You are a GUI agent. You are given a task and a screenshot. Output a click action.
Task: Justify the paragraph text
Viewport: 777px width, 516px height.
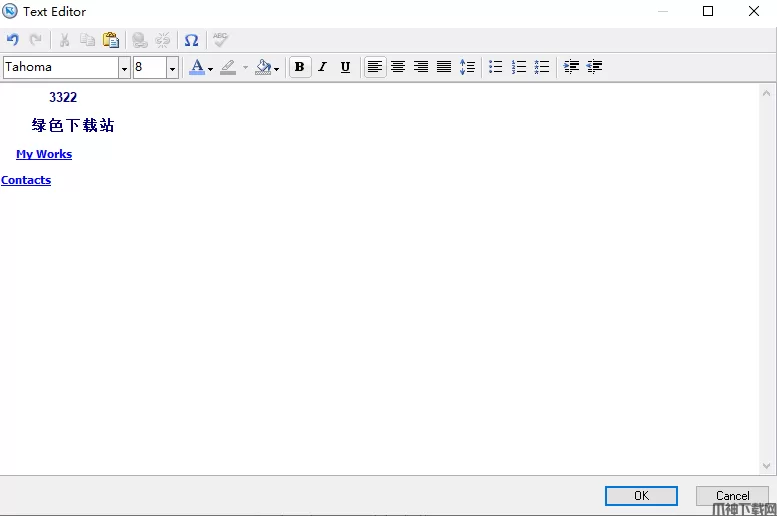point(444,67)
